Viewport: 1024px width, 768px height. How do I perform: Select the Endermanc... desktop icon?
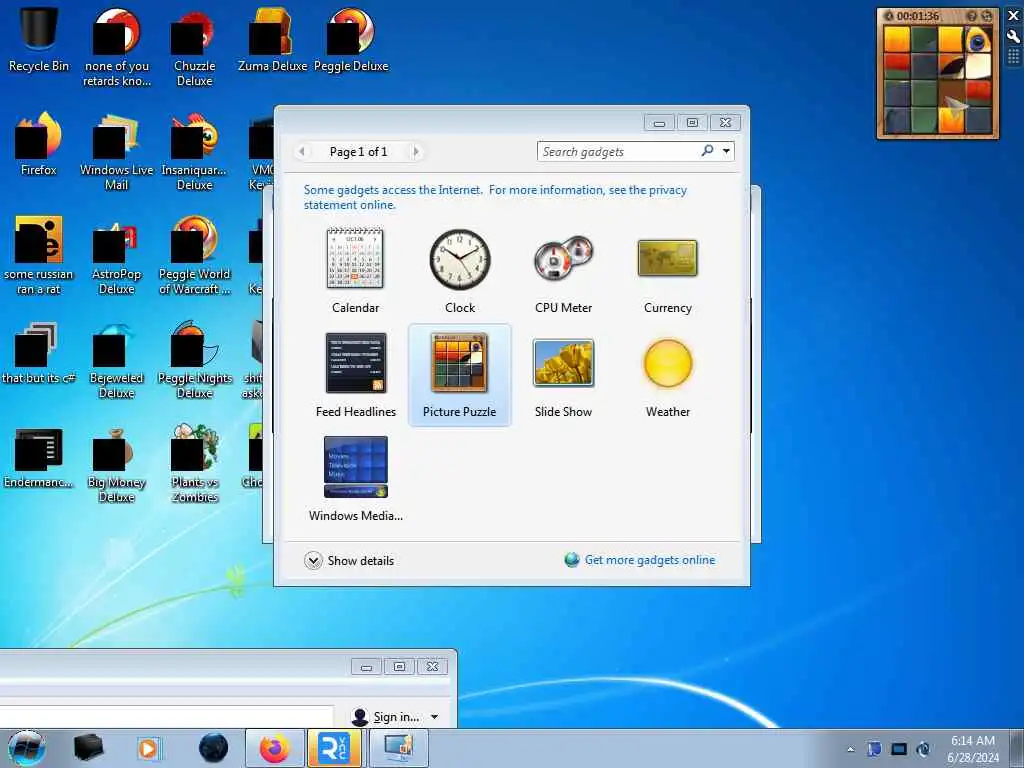tap(39, 457)
